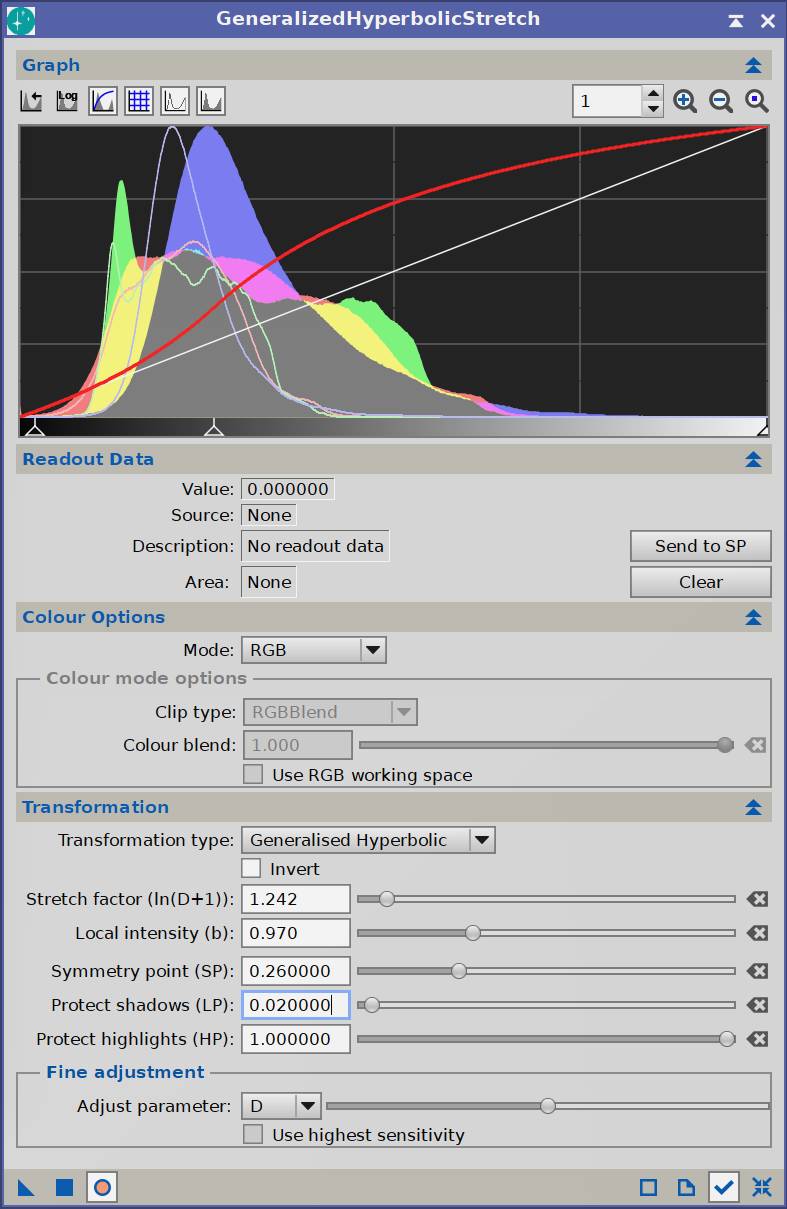Reset the Protect shadows value
787x1209 pixels.
pyautogui.click(x=757, y=1005)
